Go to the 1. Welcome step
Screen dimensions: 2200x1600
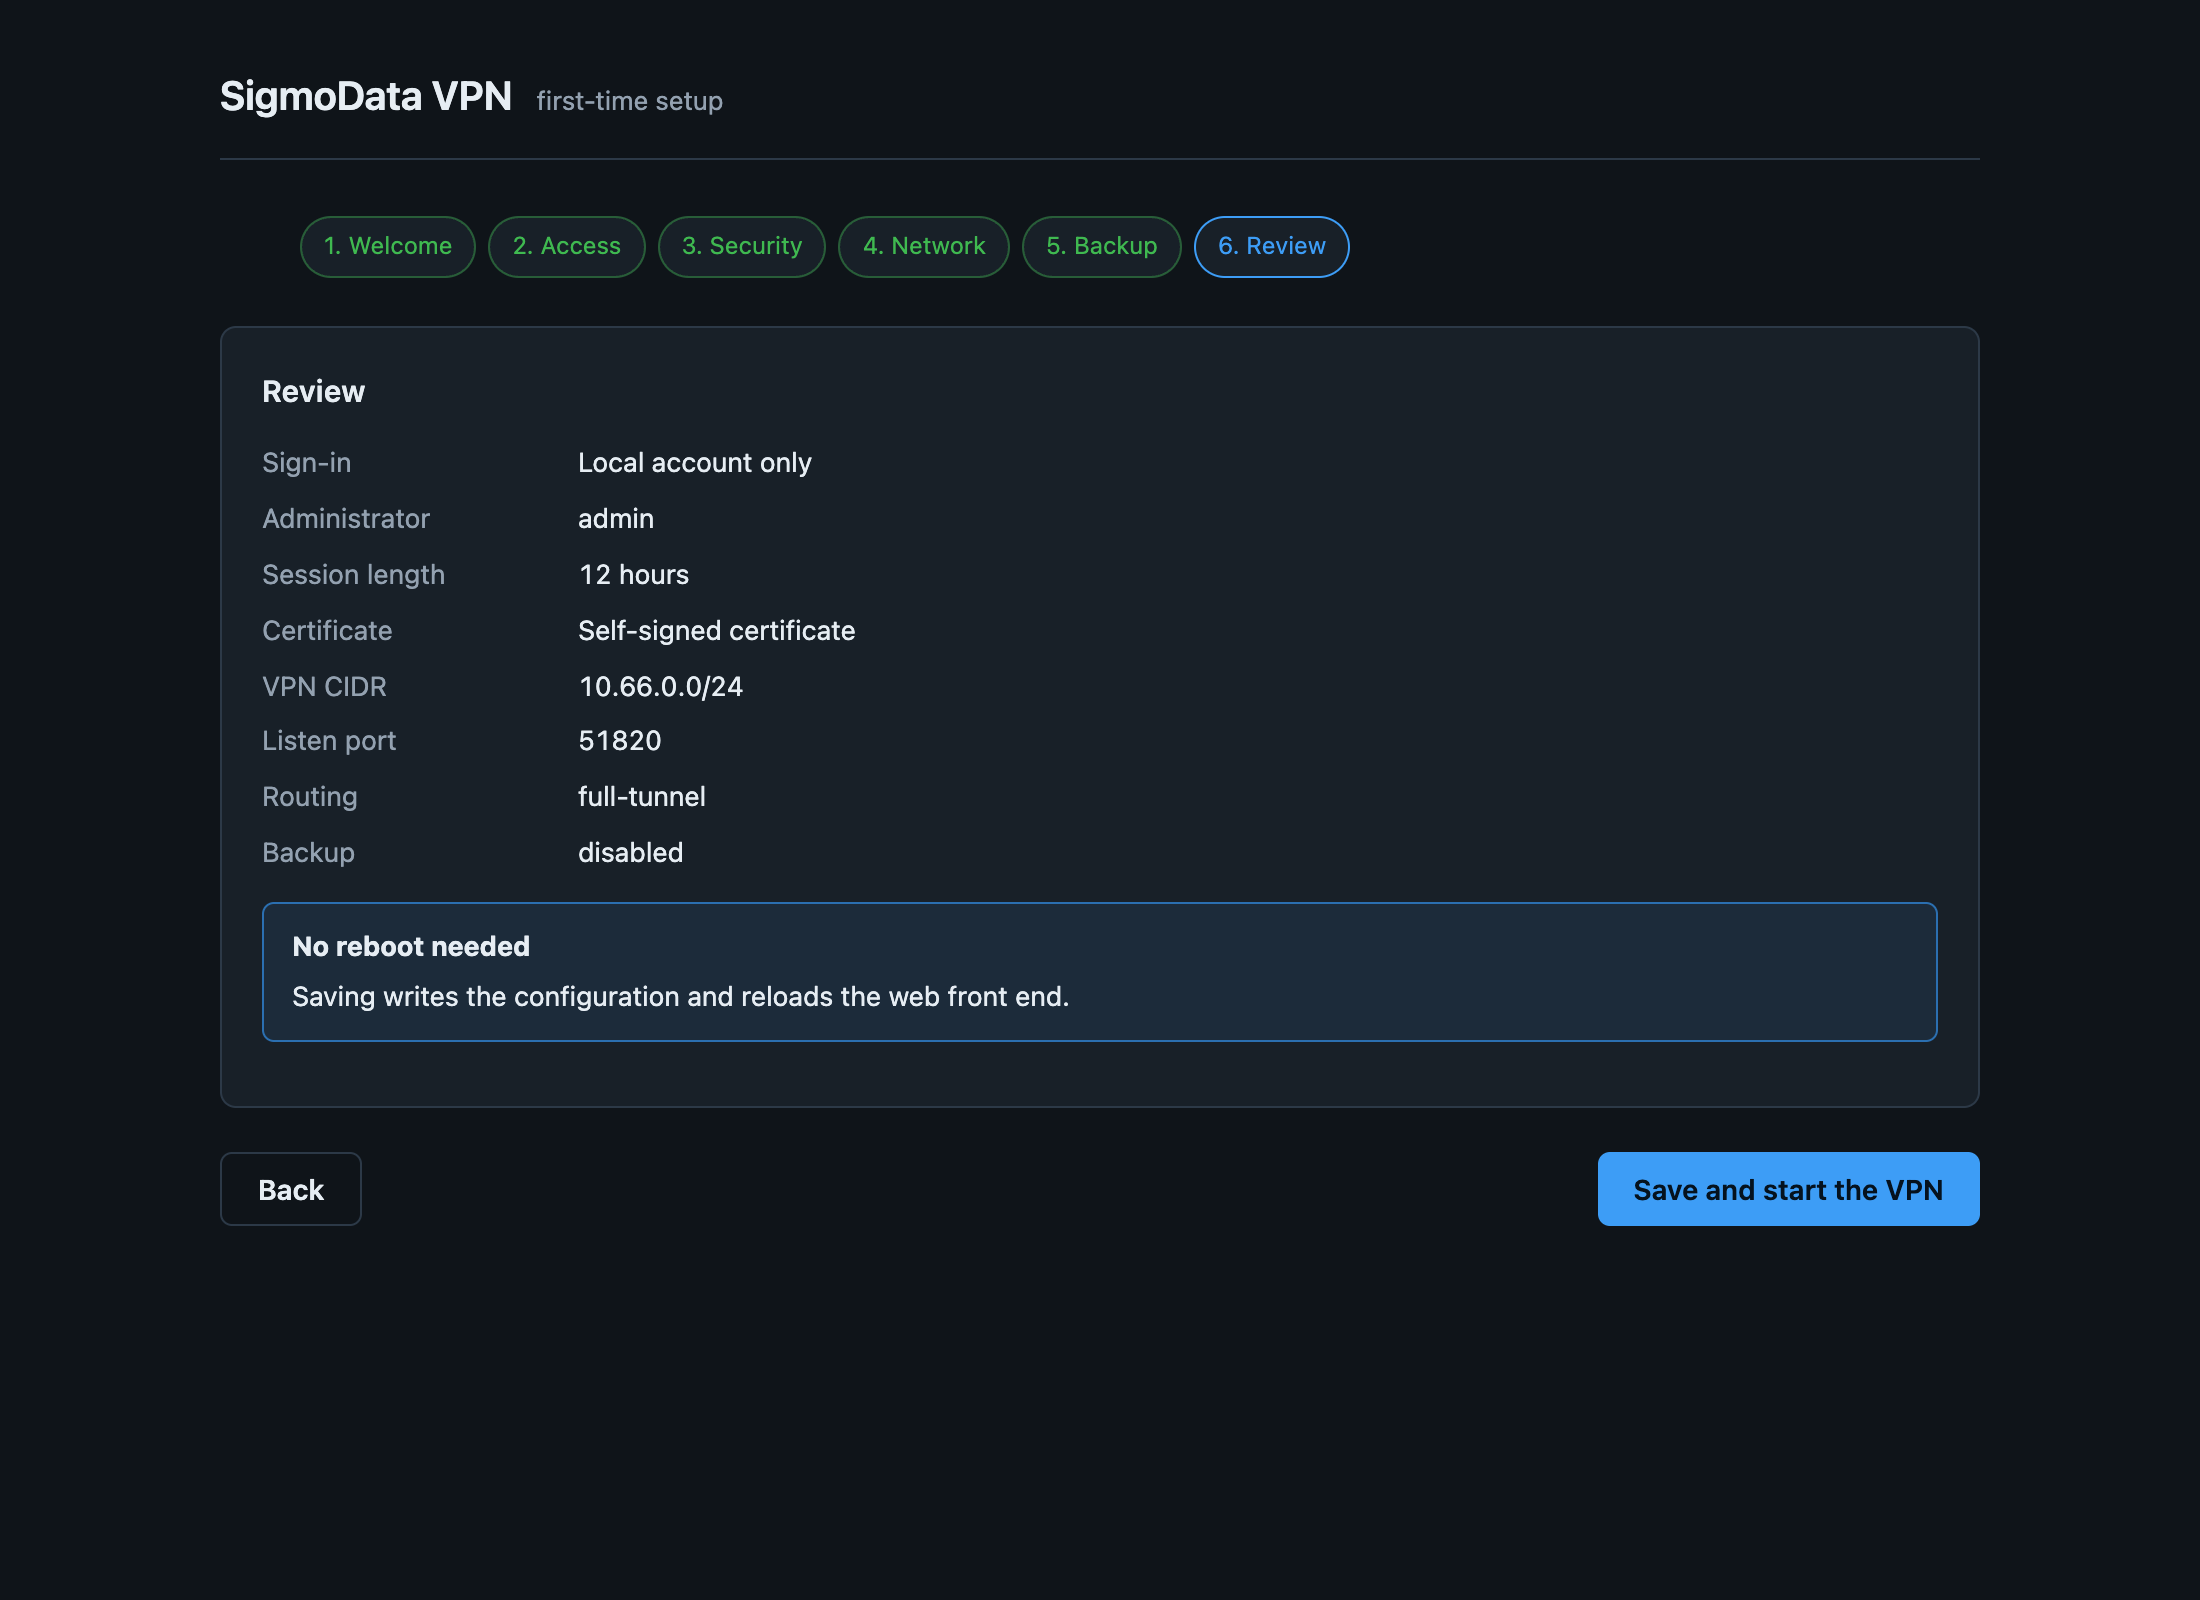[388, 247]
